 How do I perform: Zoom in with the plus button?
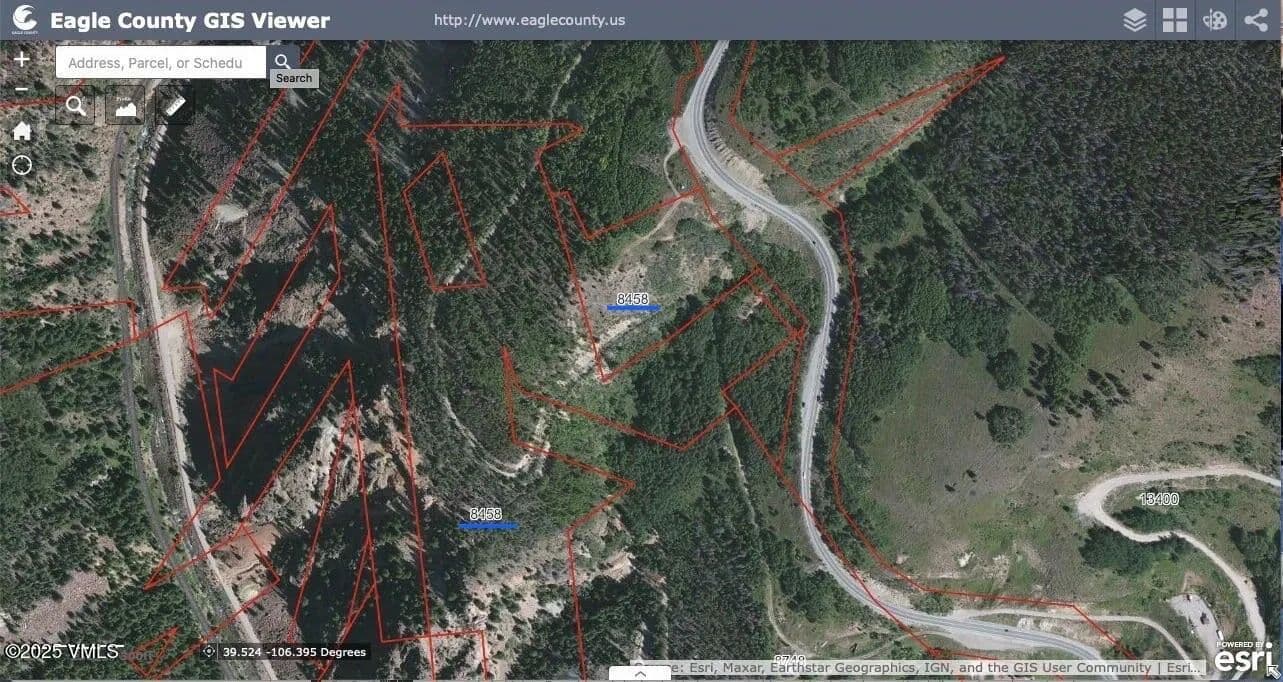click(x=21, y=59)
